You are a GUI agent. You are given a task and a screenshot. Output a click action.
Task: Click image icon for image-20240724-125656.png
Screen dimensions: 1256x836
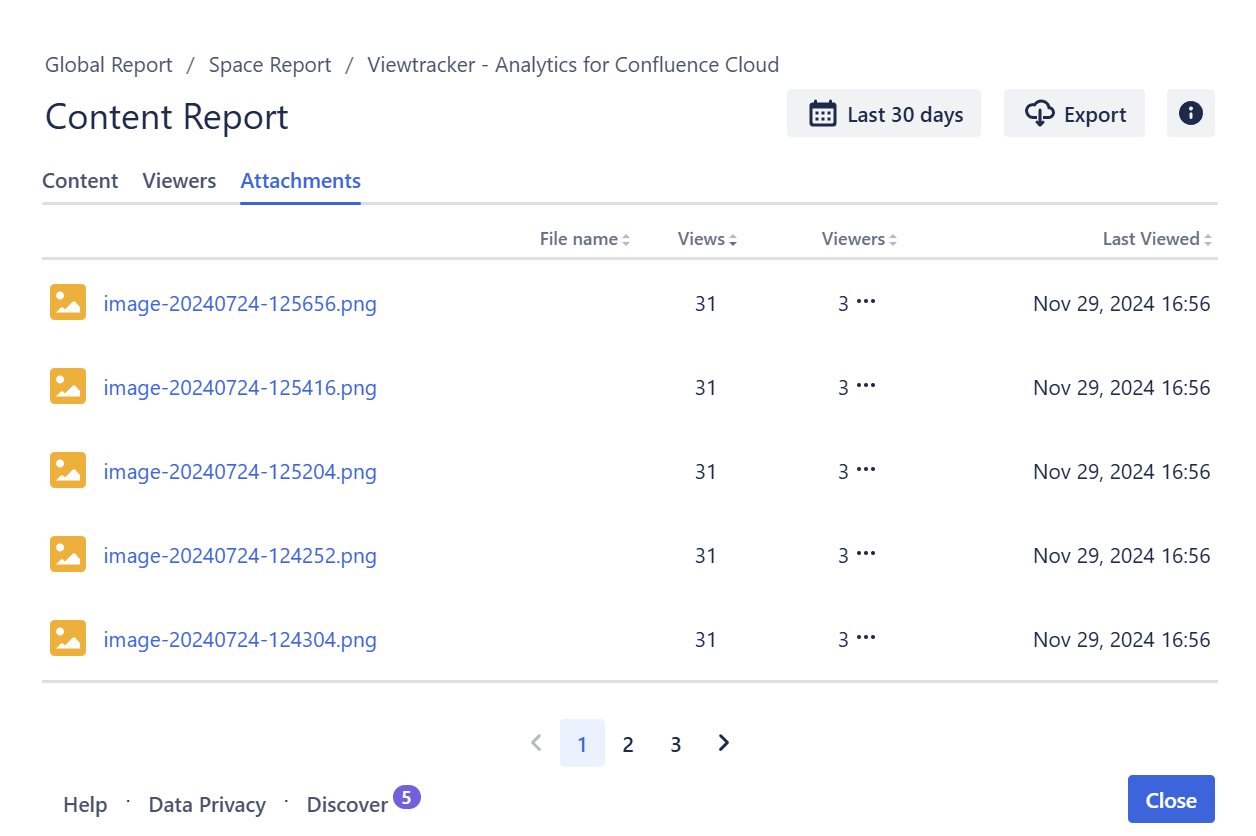point(68,302)
